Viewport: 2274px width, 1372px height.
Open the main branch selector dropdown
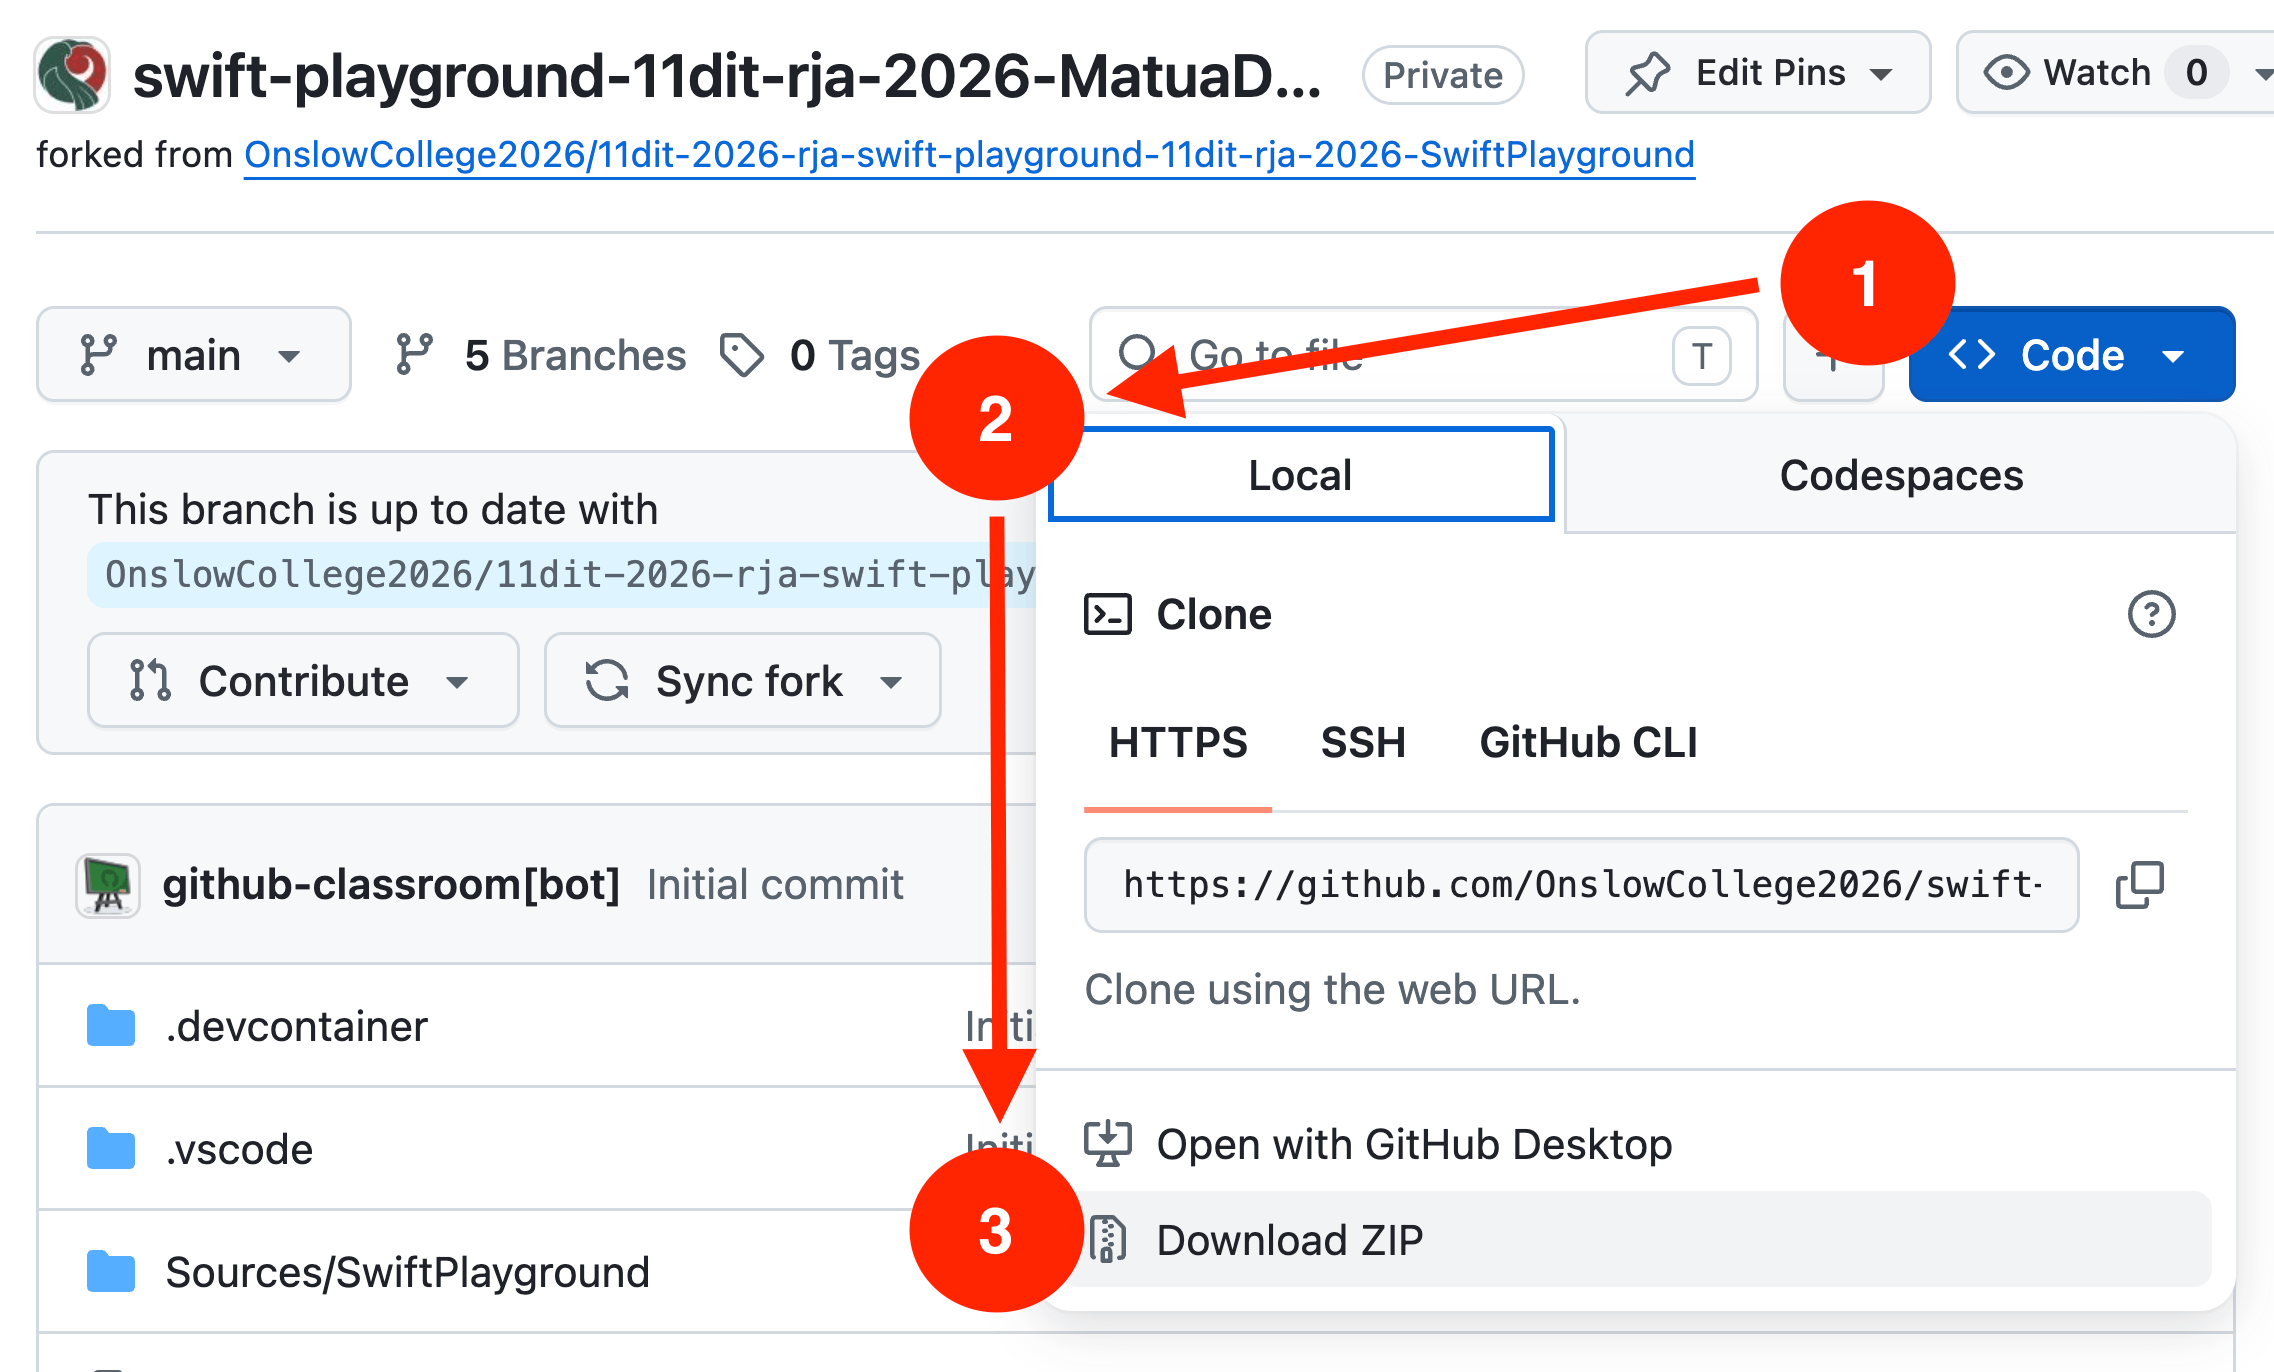[x=194, y=355]
